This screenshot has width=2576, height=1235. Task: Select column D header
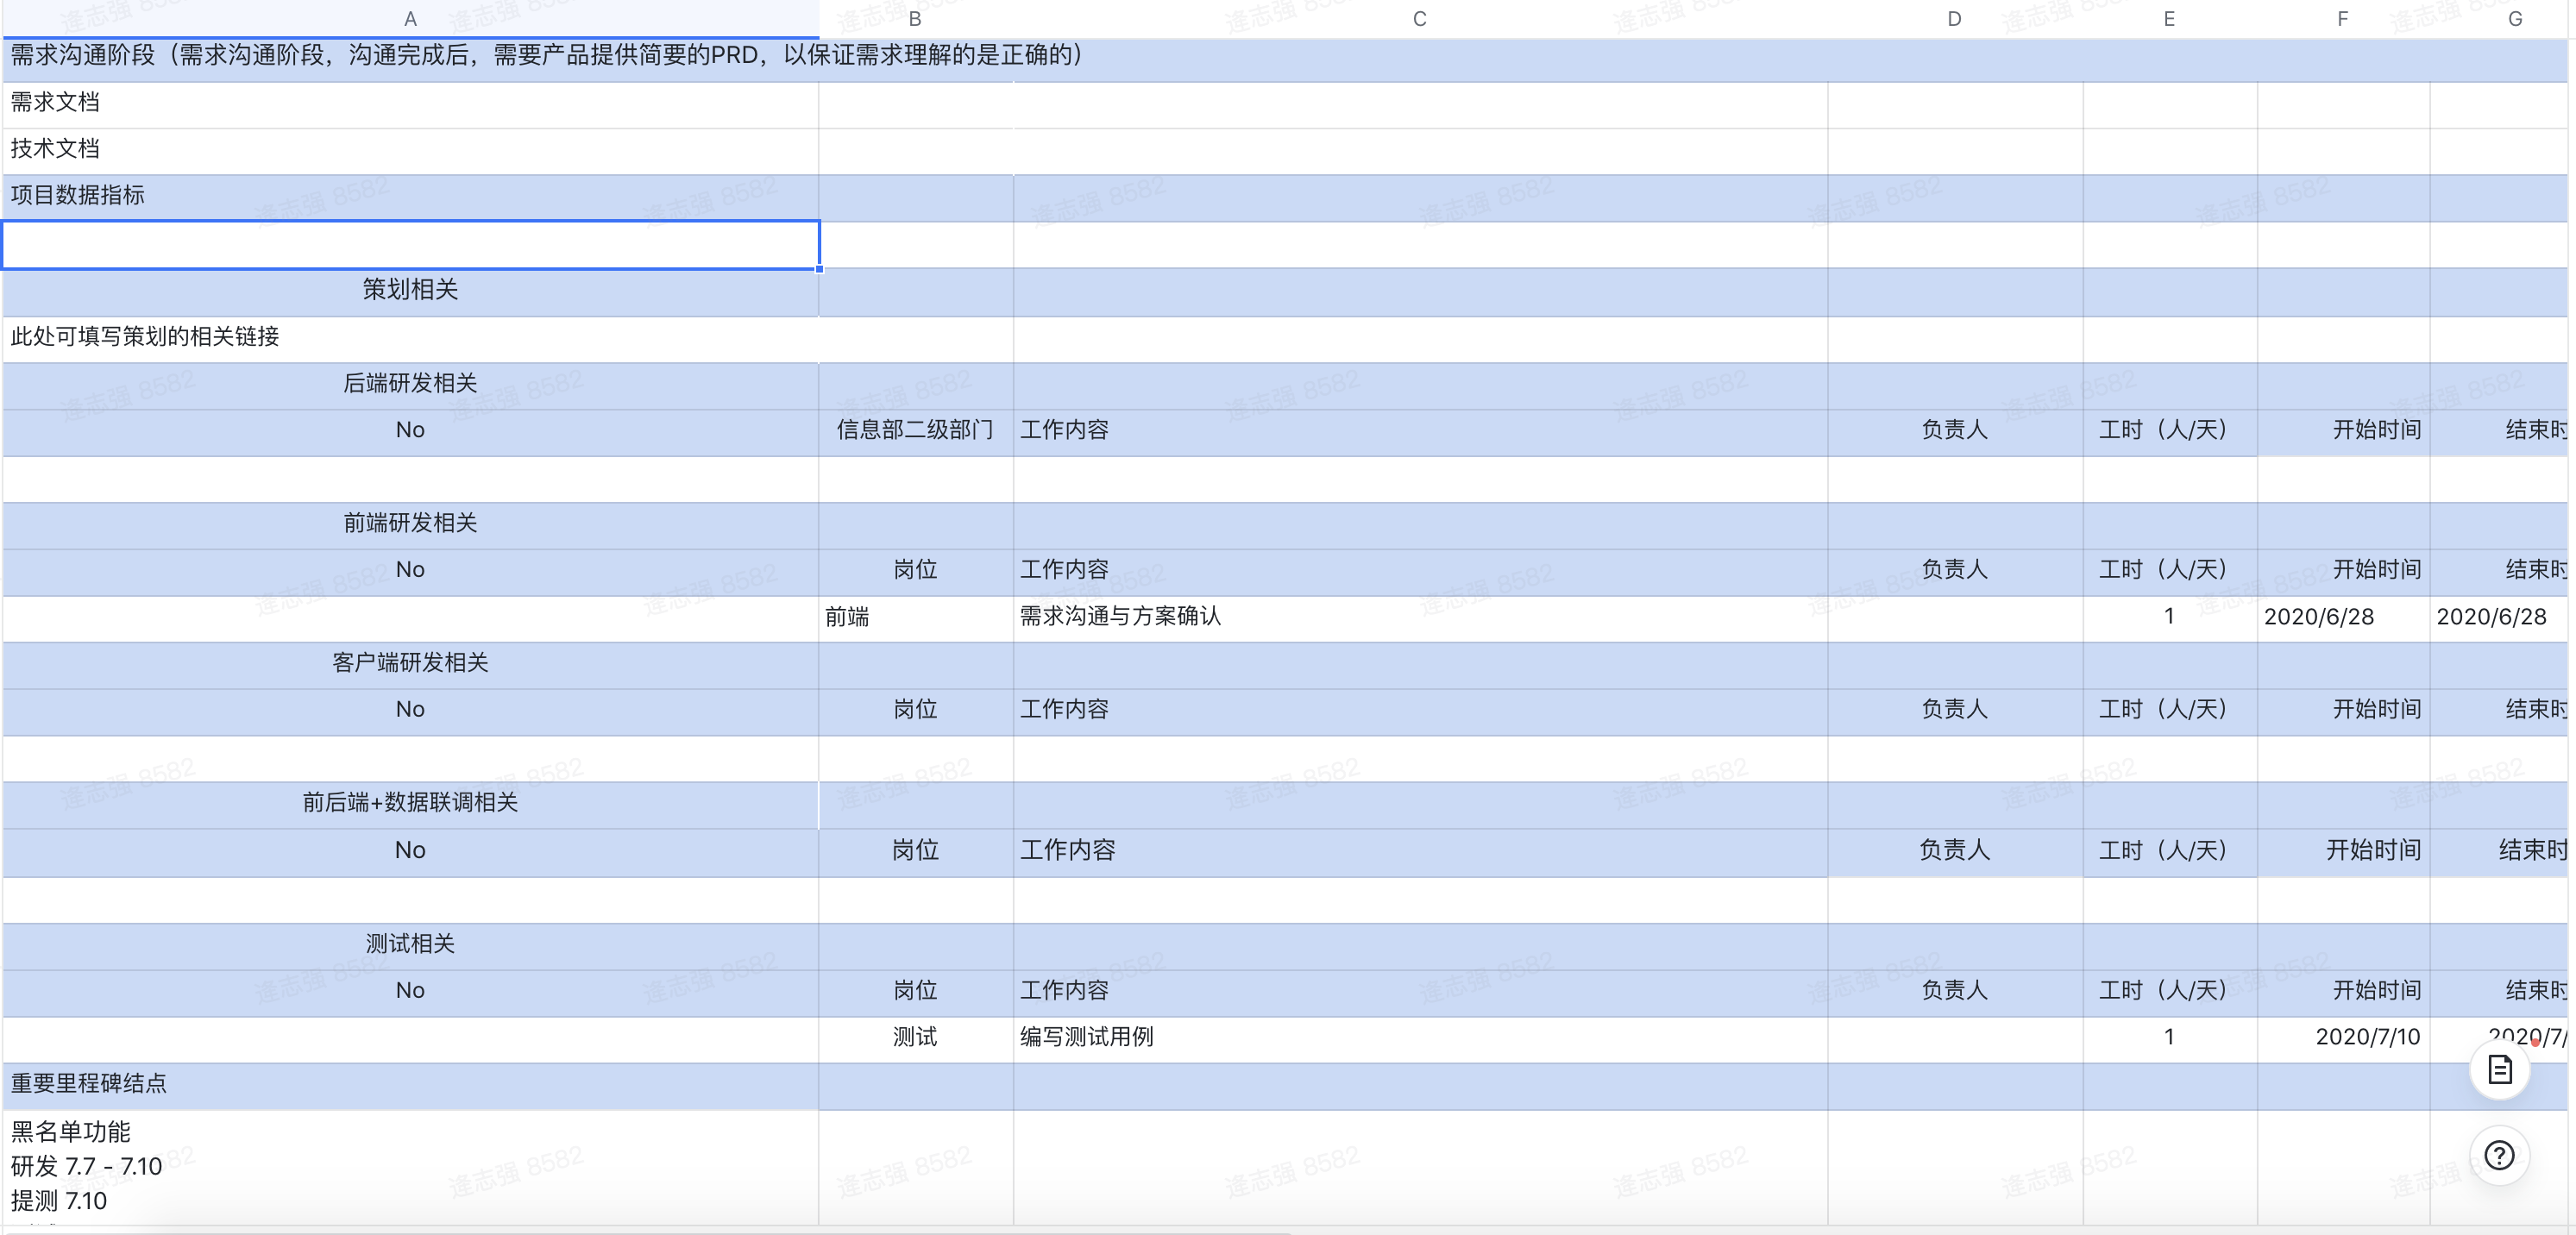[x=1954, y=19]
